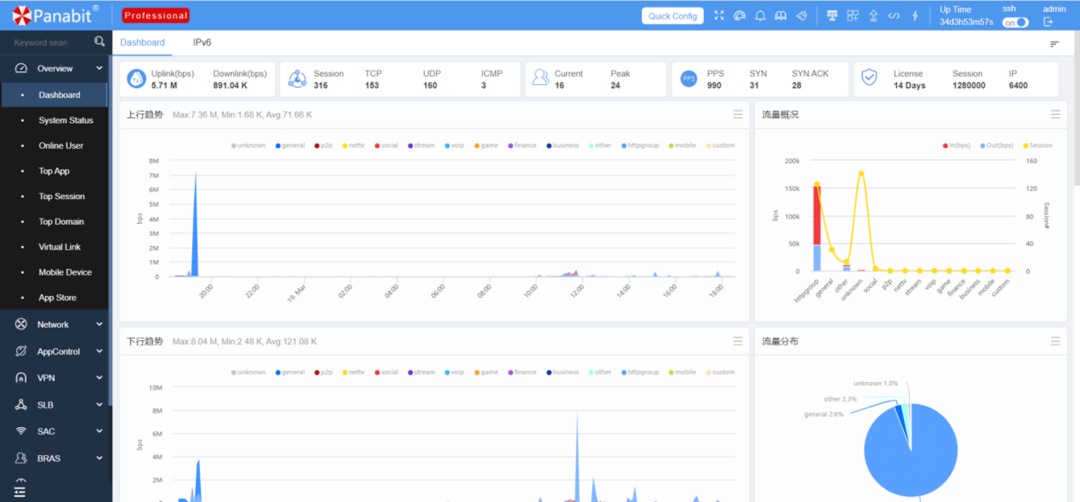
Task: Click the Quick Config button
Action: [672, 16]
